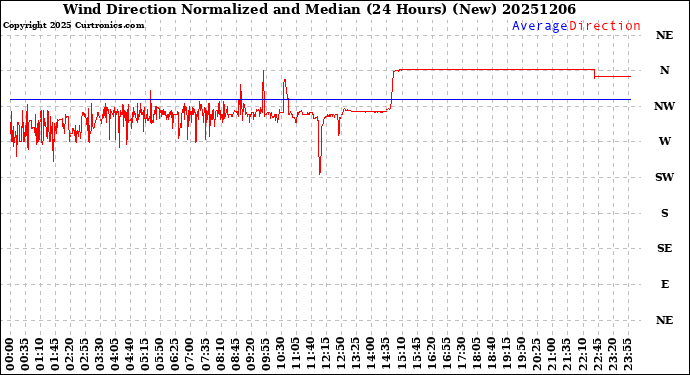
Task: Click the 17:30 time axis label
Action: point(461,355)
